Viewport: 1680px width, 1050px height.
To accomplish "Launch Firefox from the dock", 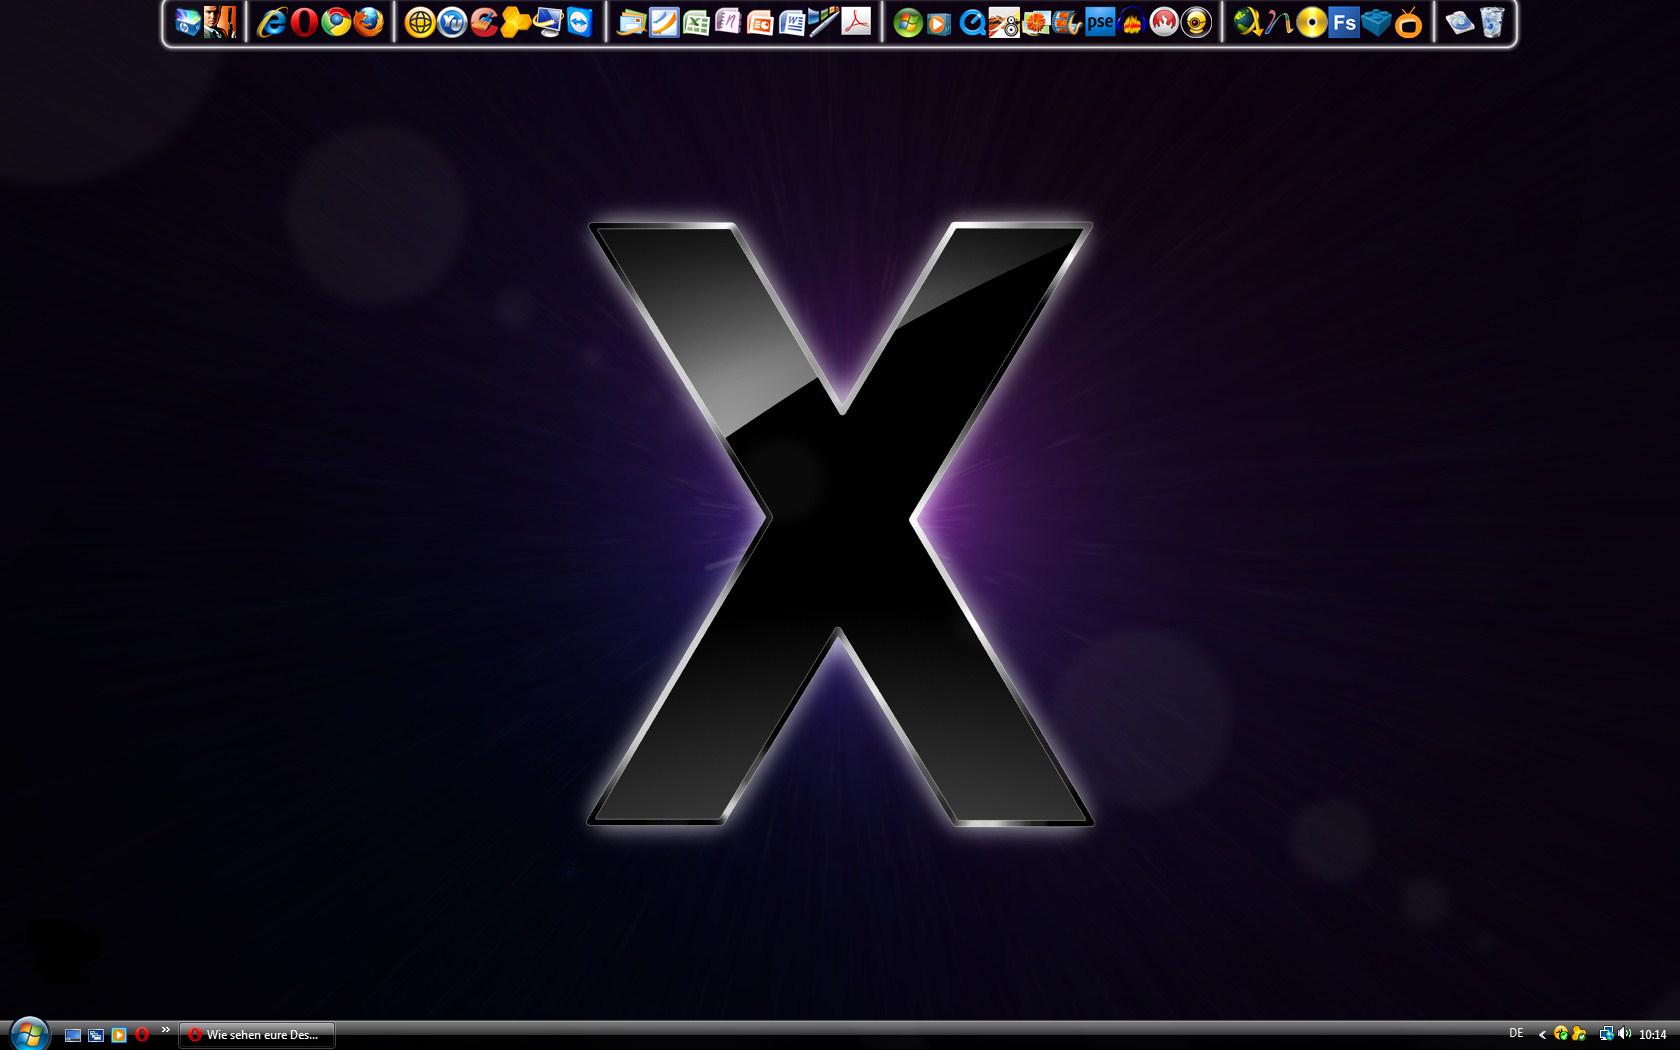I will [x=368, y=22].
